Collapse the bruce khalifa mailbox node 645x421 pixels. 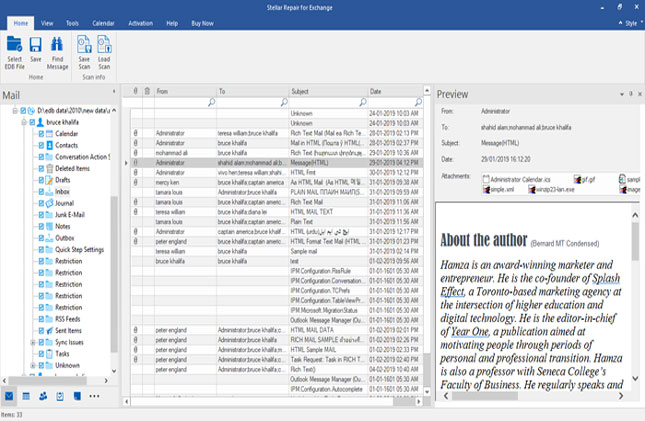click(24, 122)
